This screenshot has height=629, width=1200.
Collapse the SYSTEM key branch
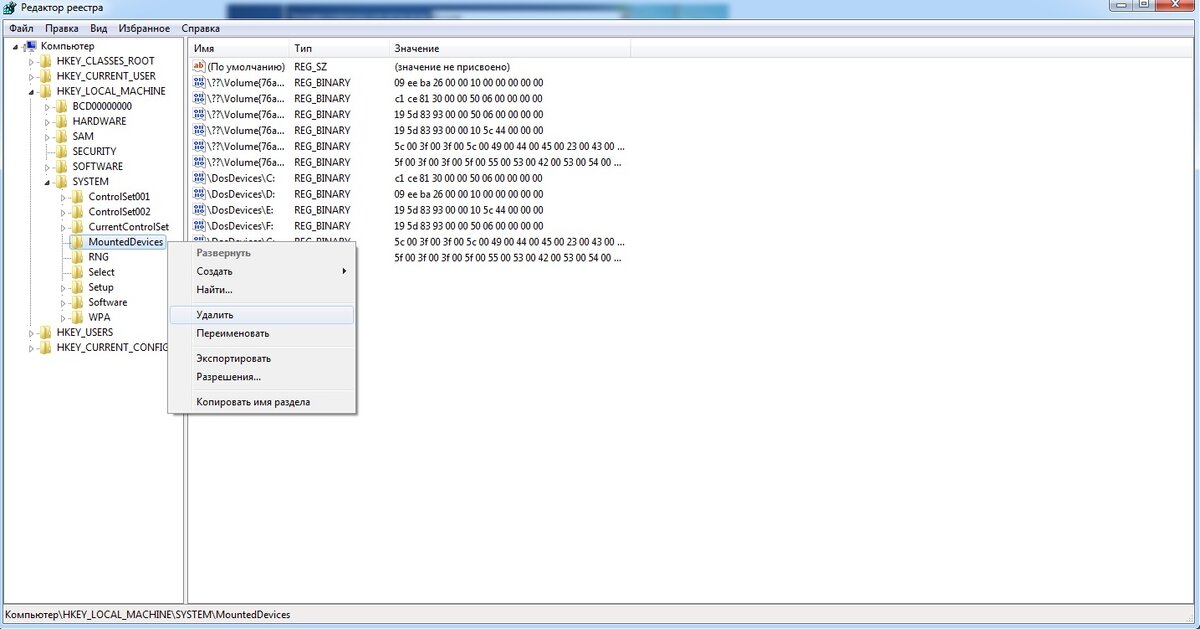point(48,182)
